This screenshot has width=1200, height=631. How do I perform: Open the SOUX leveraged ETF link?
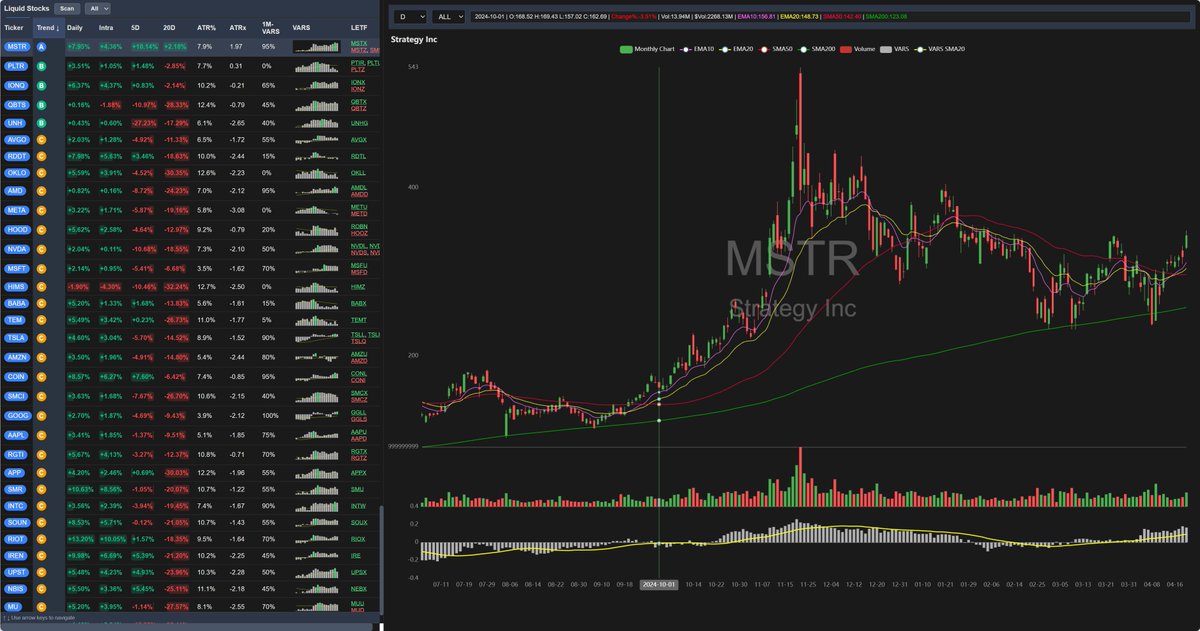[359, 523]
